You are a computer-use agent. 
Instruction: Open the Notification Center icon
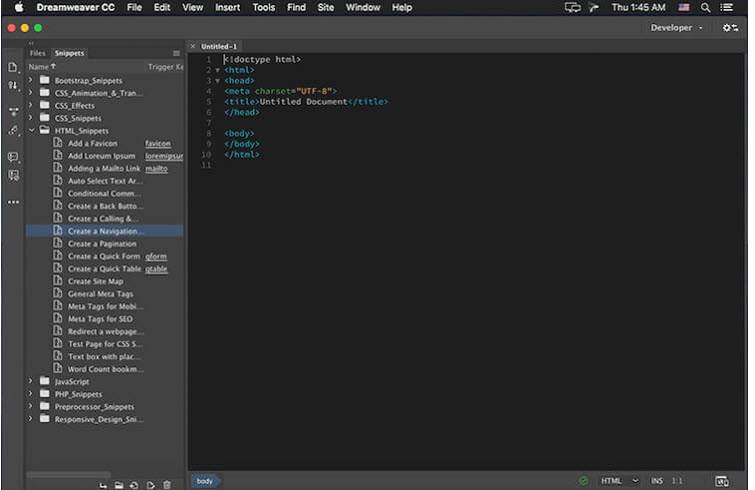click(727, 8)
